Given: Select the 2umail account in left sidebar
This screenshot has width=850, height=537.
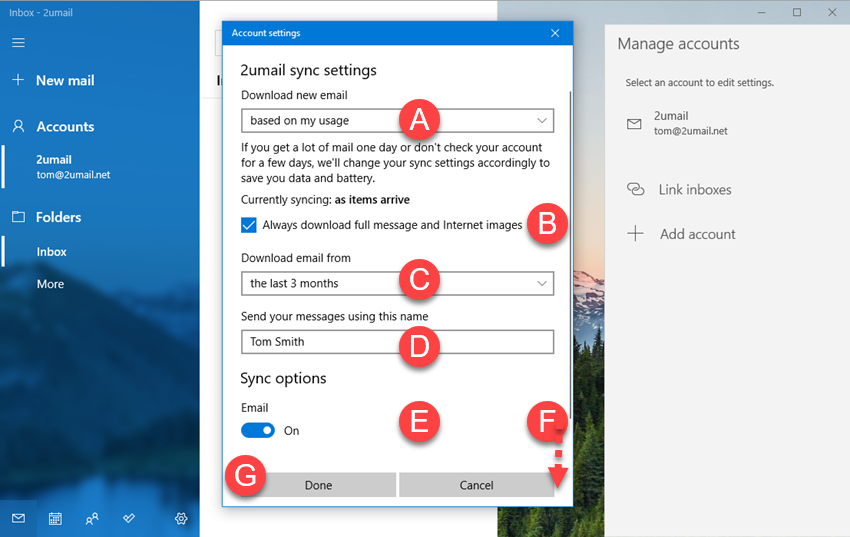Looking at the screenshot, I should (x=73, y=166).
